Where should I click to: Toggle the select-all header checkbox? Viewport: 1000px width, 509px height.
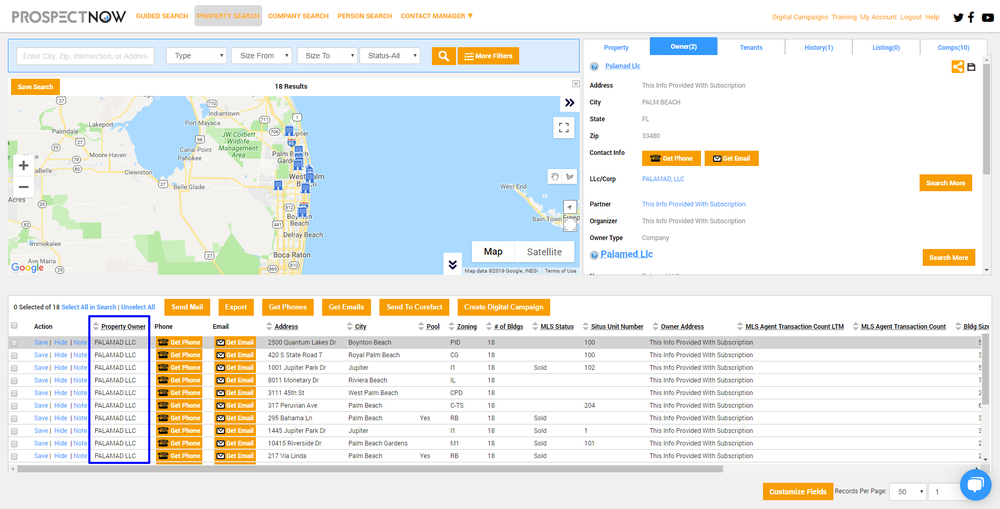tap(15, 325)
